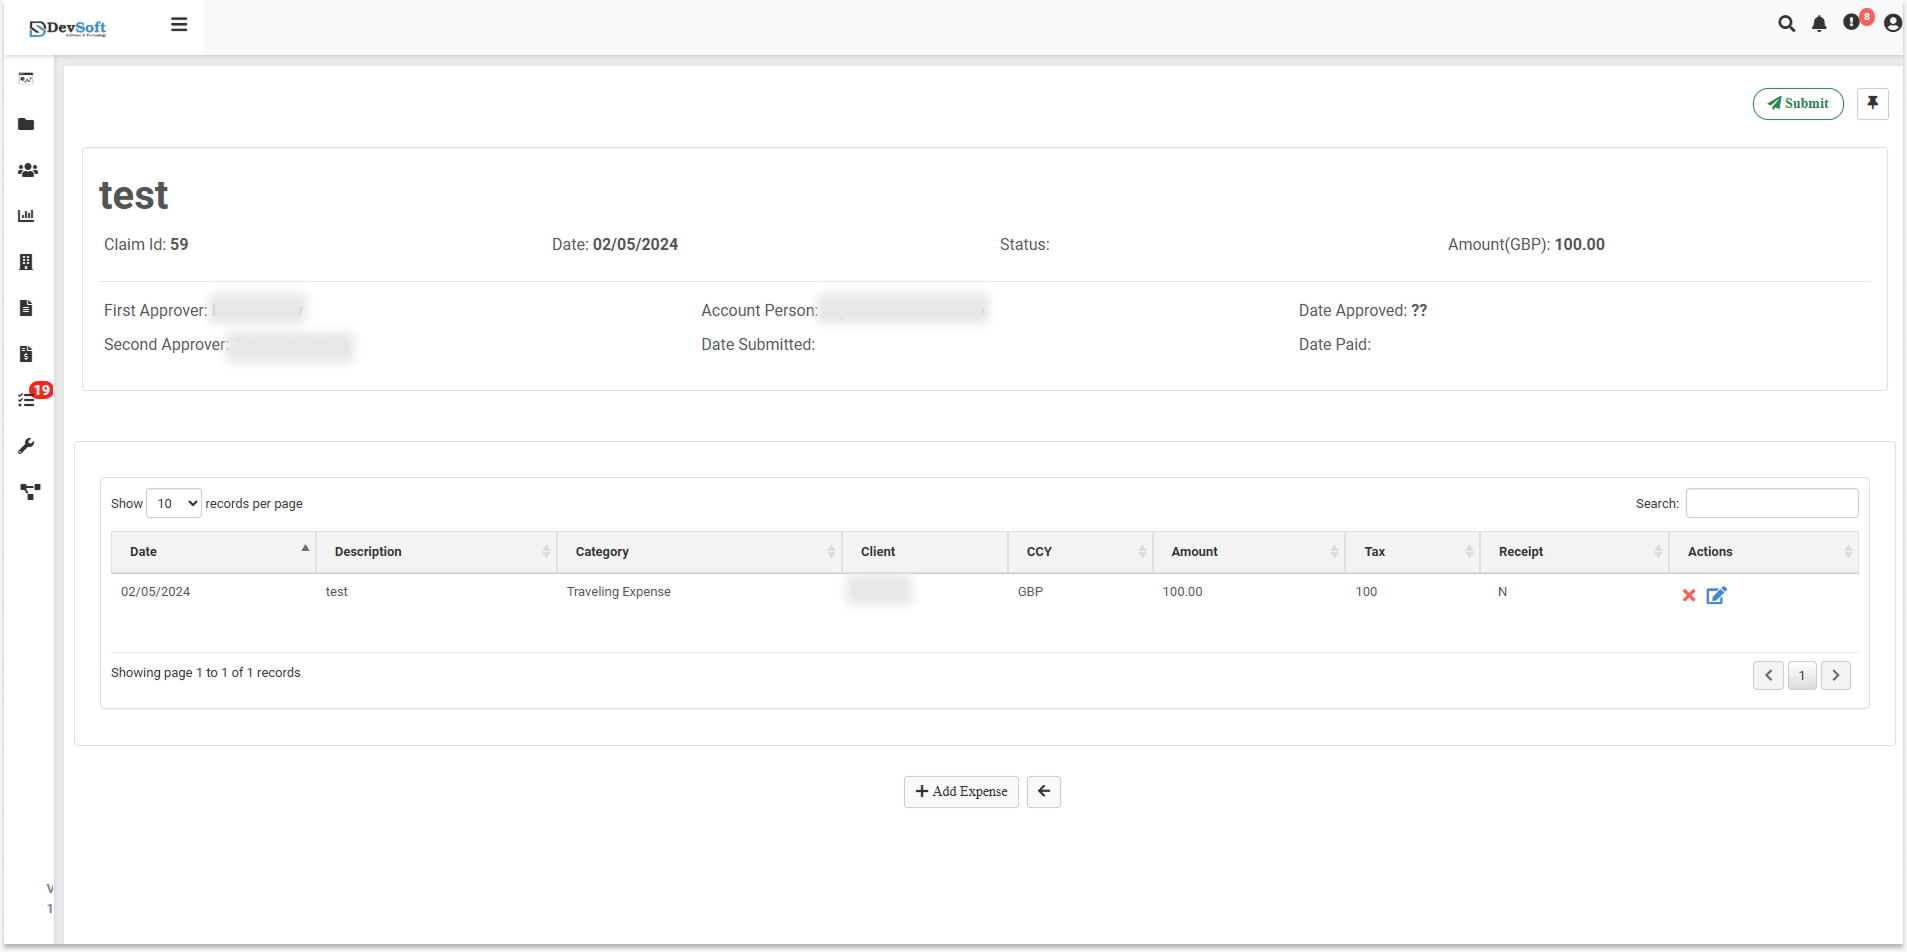Open the wrench settings icon

click(x=26, y=446)
